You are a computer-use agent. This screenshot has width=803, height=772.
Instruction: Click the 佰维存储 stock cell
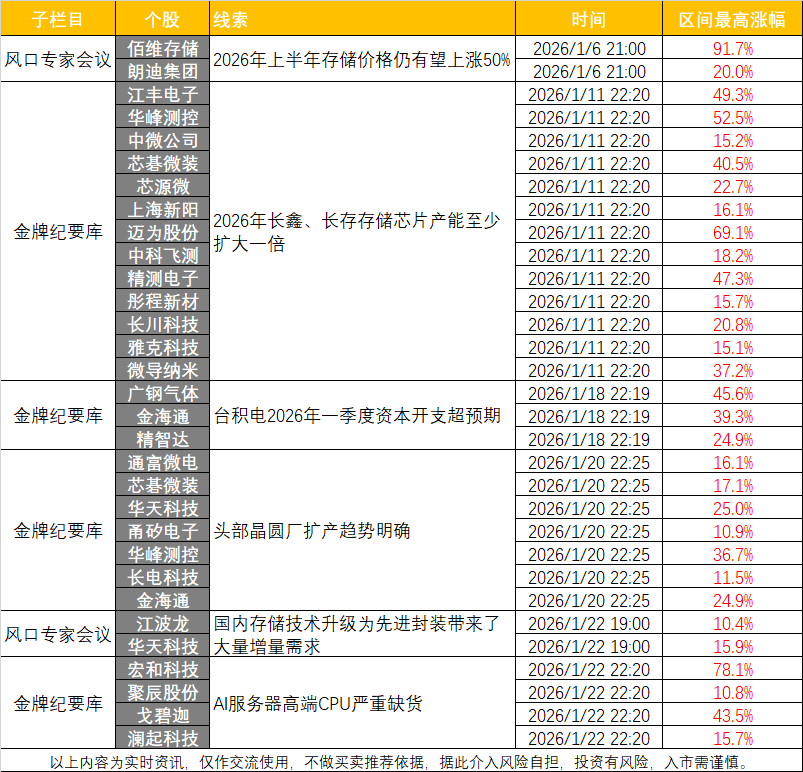pyautogui.click(x=163, y=48)
